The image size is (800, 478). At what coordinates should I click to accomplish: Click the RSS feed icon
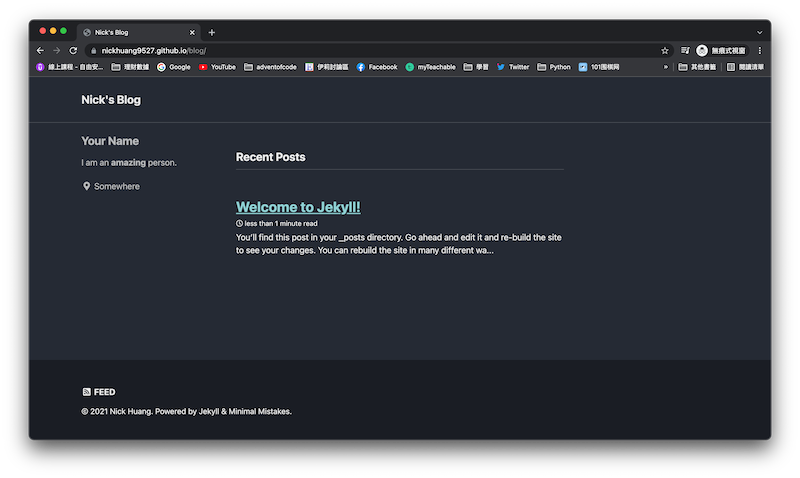pos(87,392)
